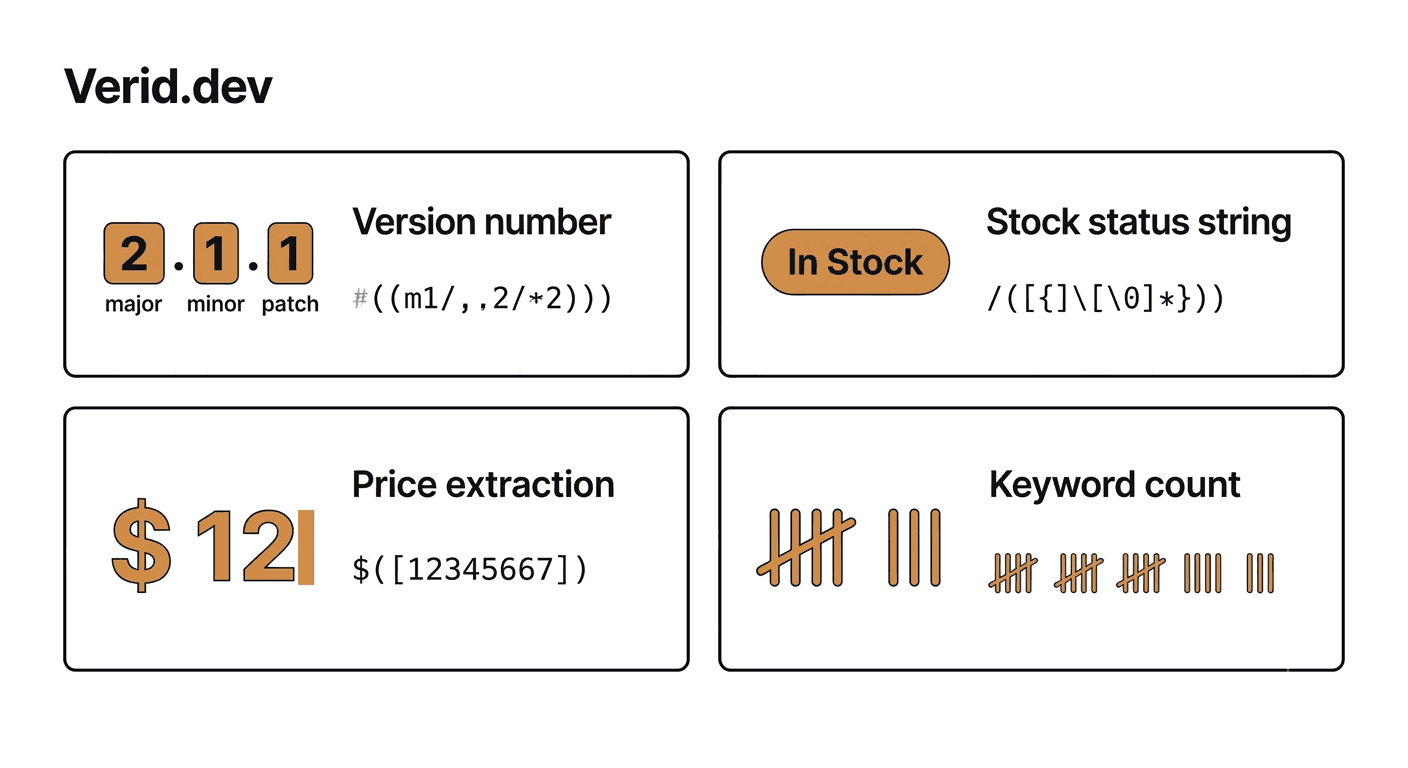Click the large three-stroke tally marks

coord(915,546)
